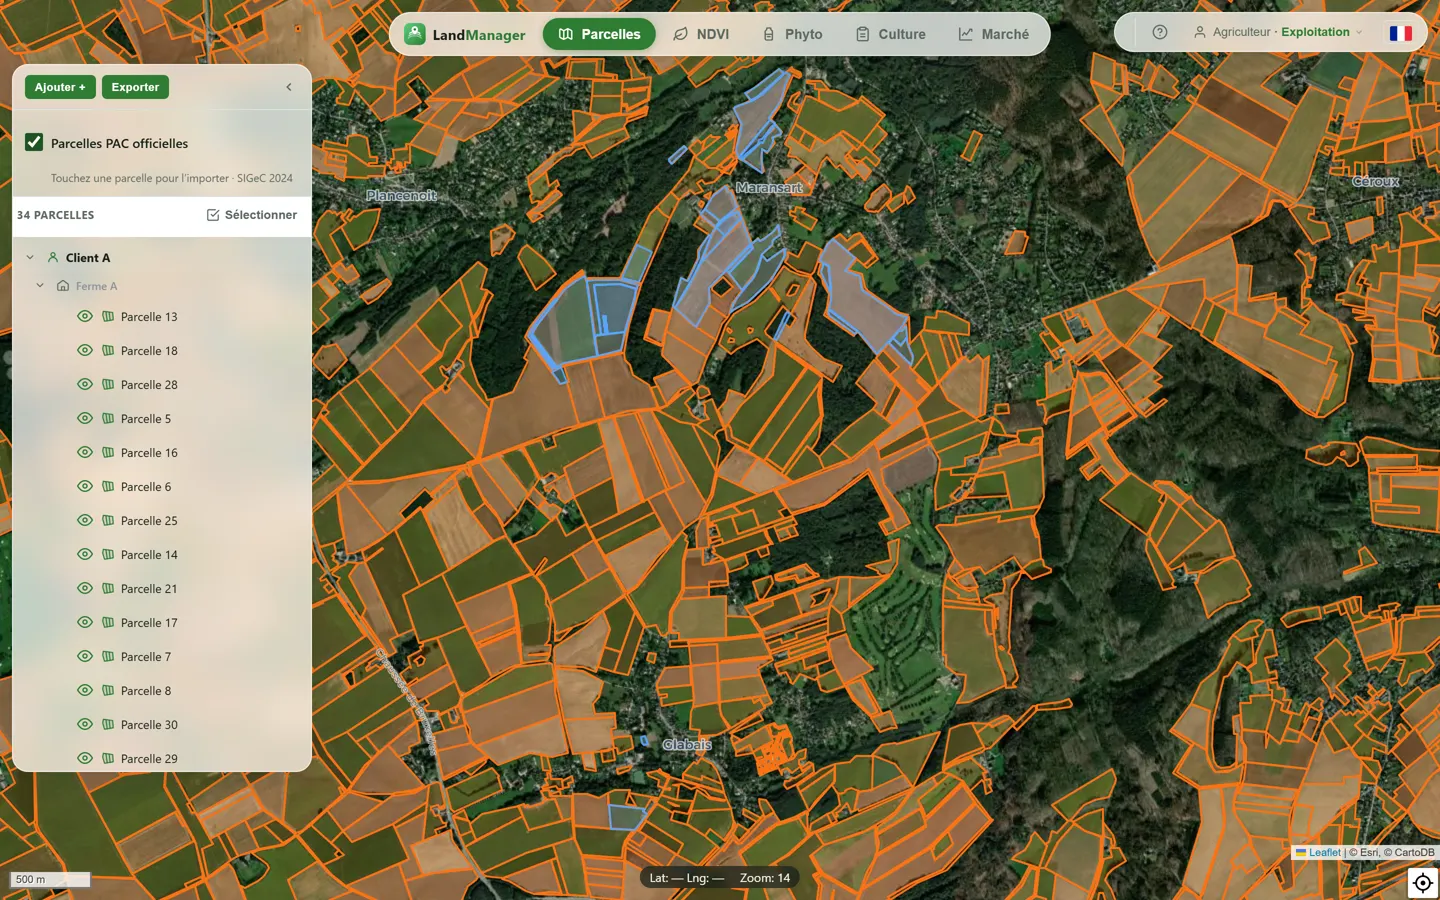Hide Parcelle 13 with its eye icon
Viewport: 1440px width, 900px height.
coord(85,316)
